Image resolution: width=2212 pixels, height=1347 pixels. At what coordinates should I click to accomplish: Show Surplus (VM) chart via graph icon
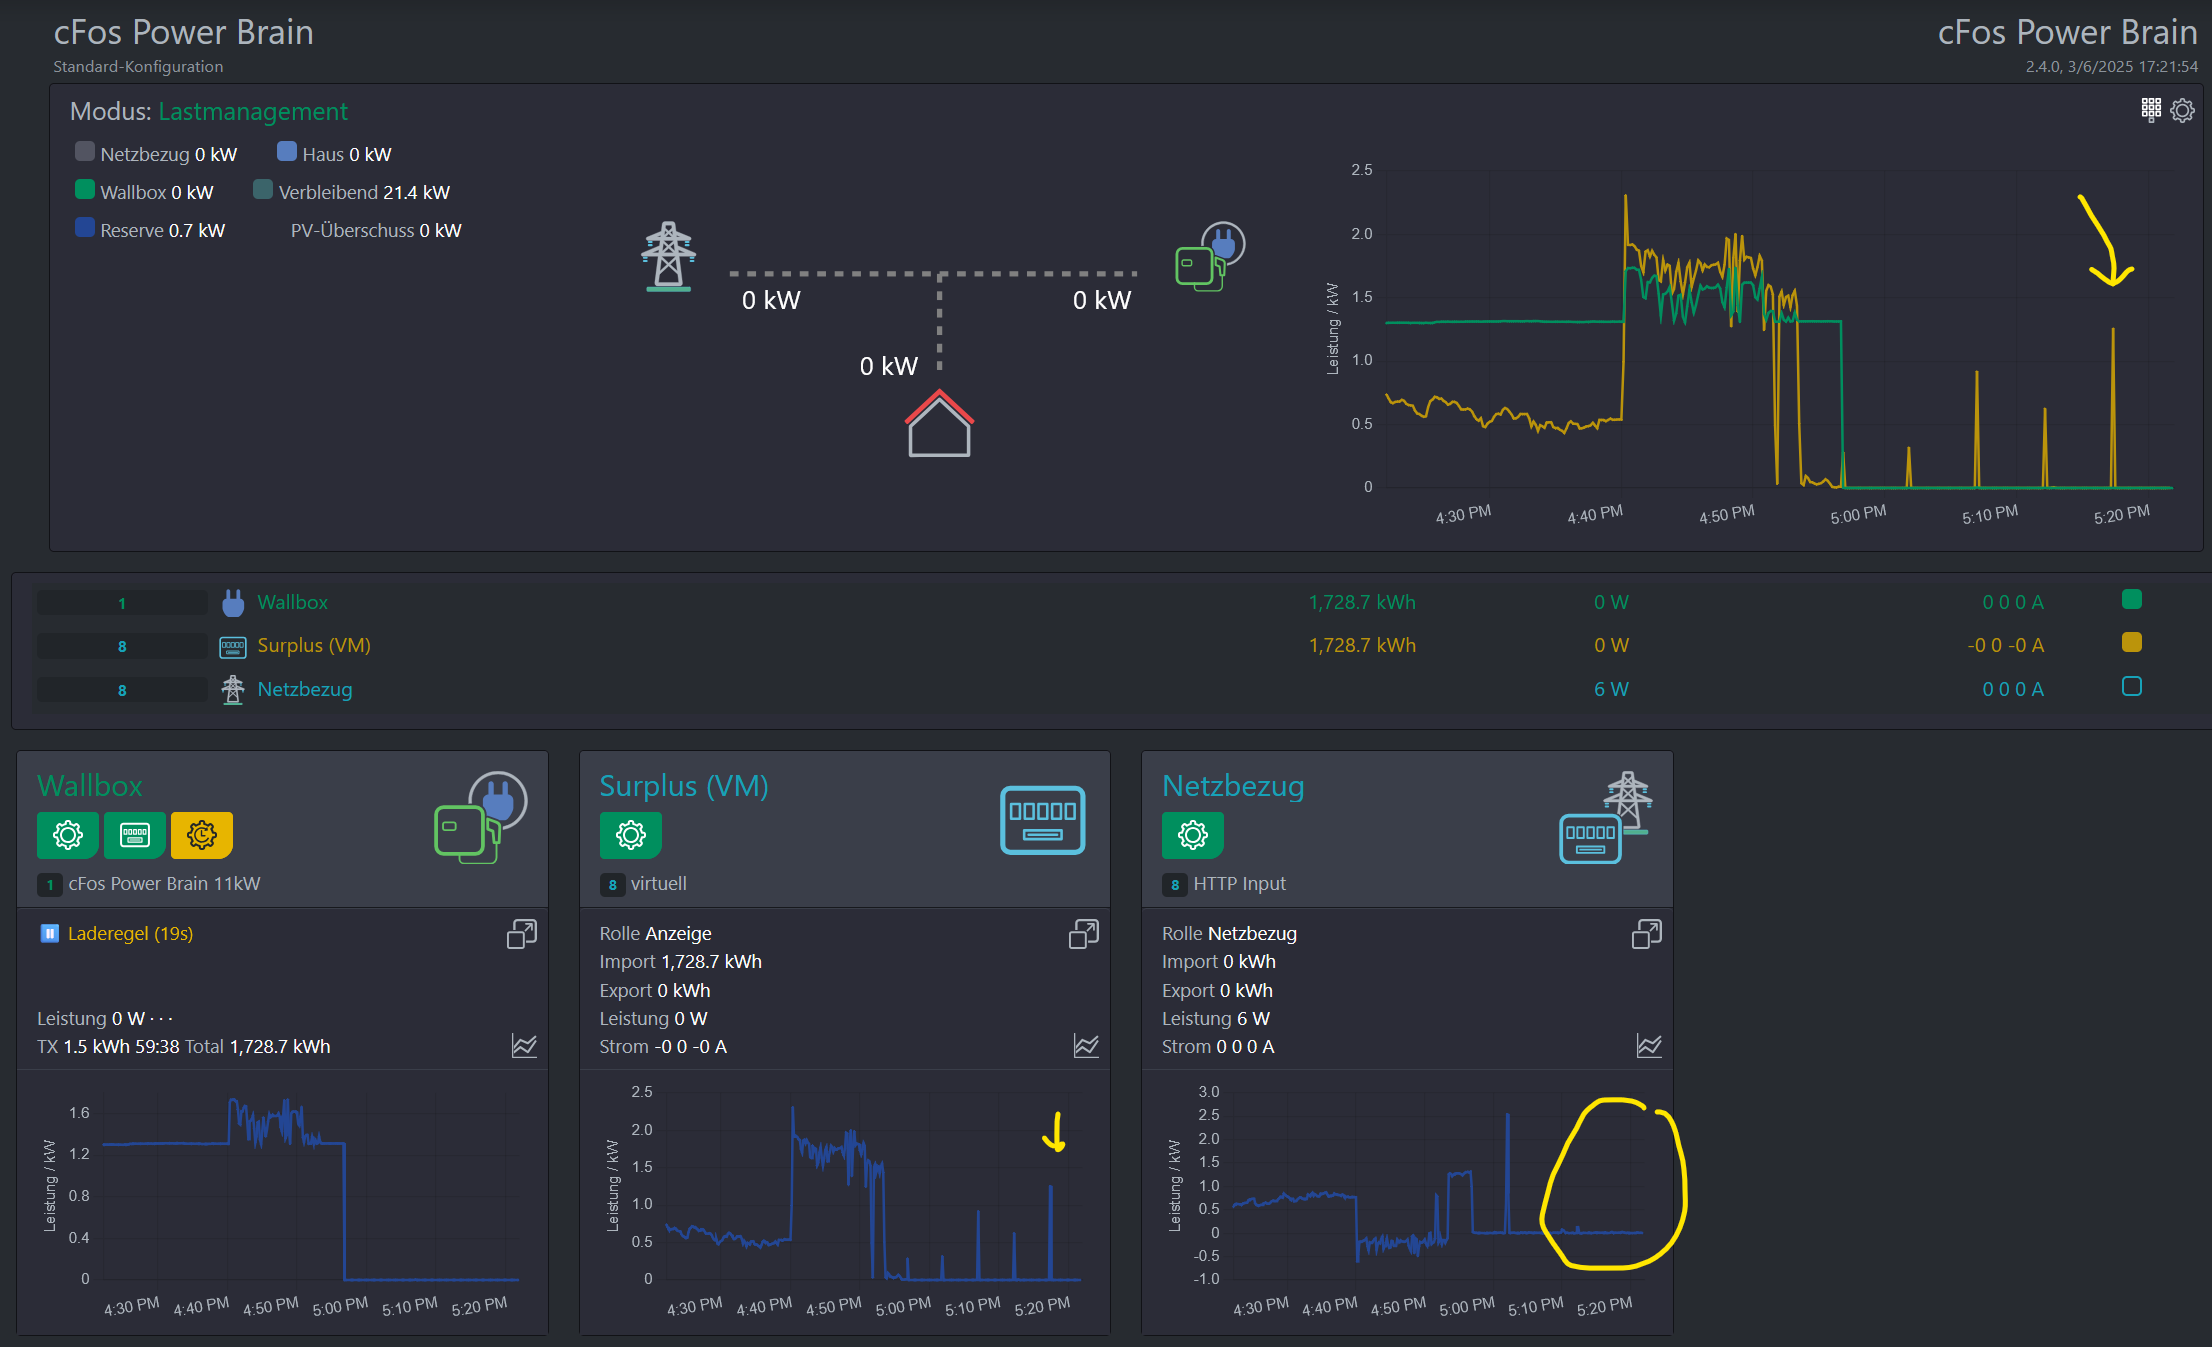[x=1086, y=1046]
